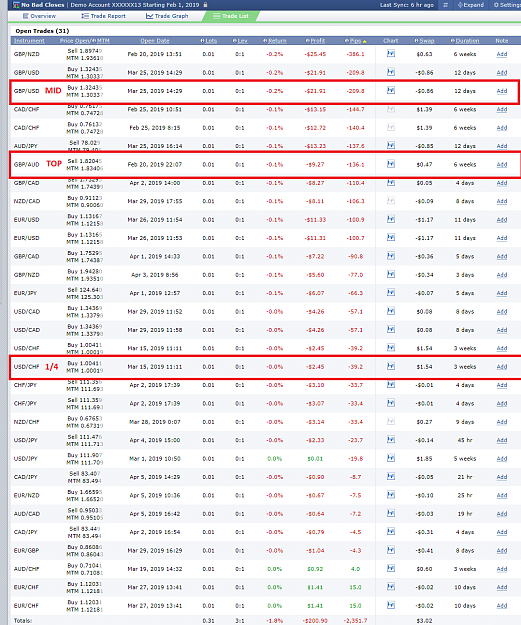Open chart icon for GBP/CAD Apr 1 trade

pos(391,256)
